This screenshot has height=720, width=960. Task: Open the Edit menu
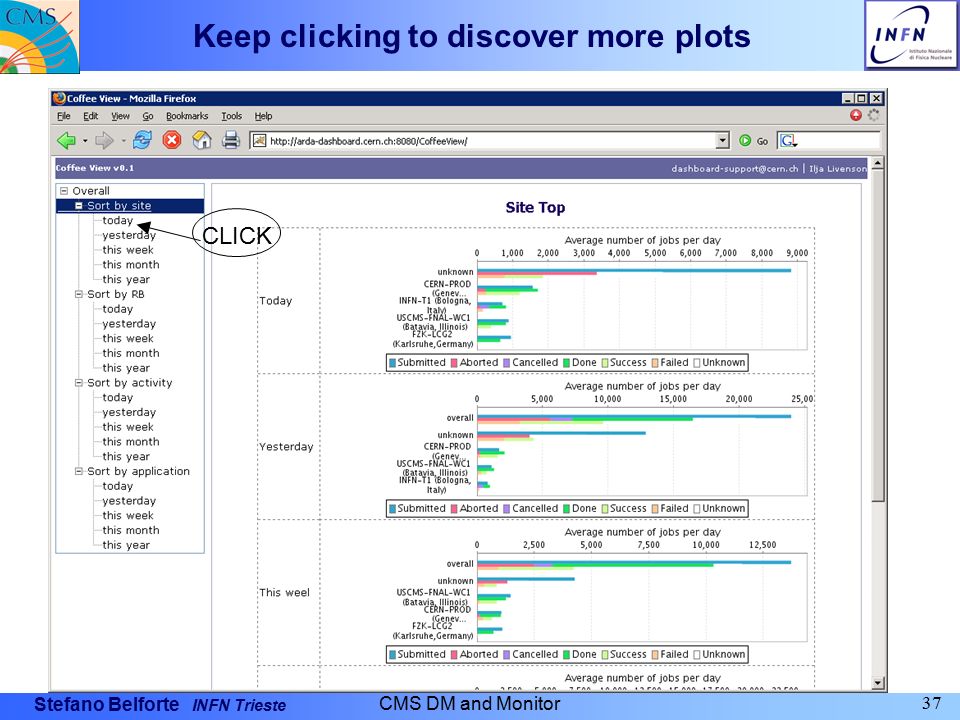coord(91,116)
